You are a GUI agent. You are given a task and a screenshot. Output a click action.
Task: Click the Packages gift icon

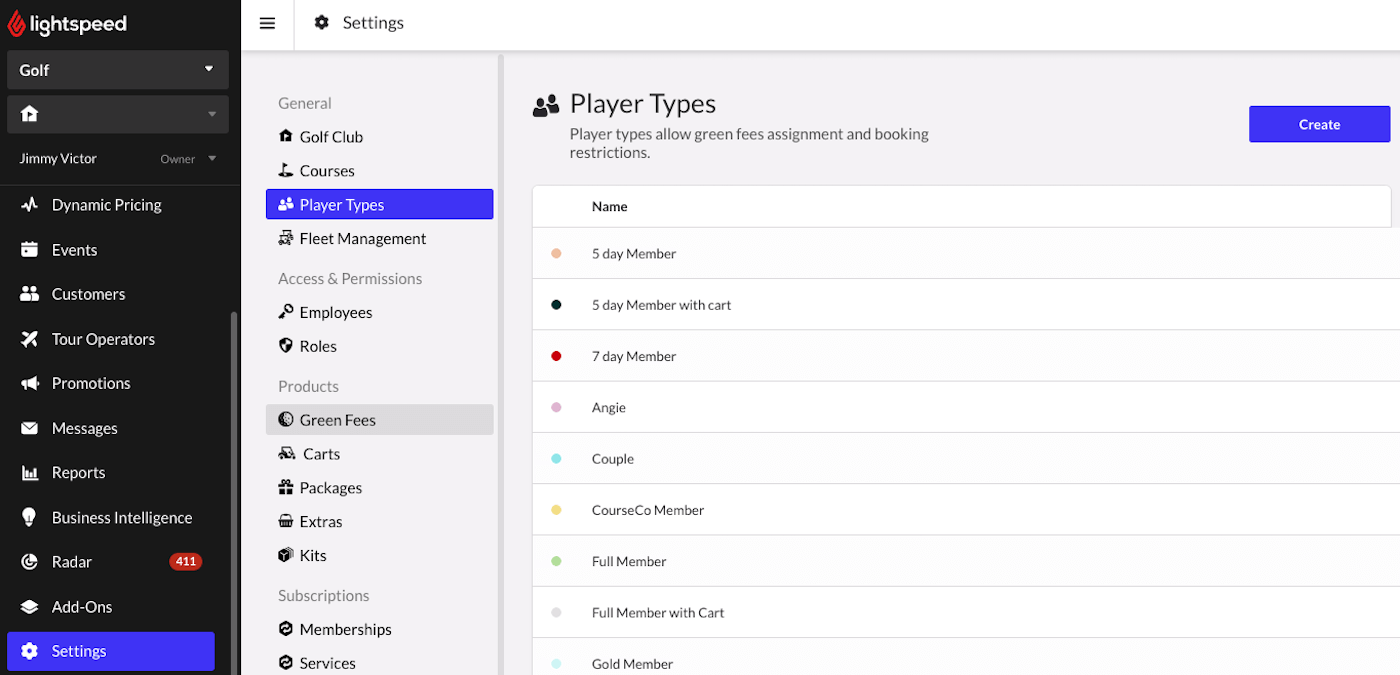(x=286, y=488)
